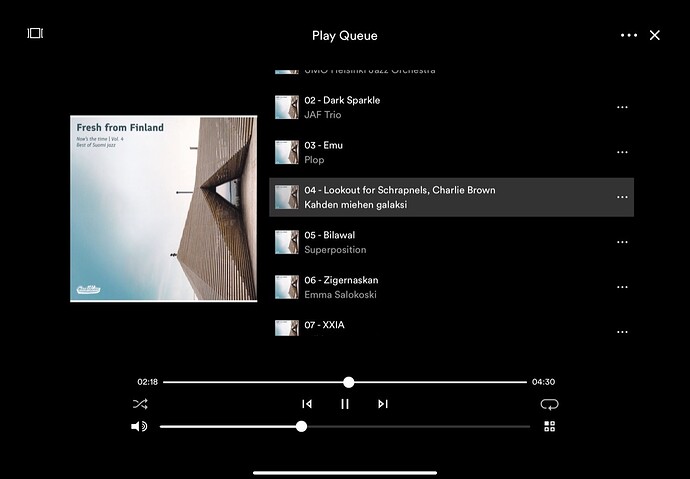Close the Play Queue

click(654, 35)
